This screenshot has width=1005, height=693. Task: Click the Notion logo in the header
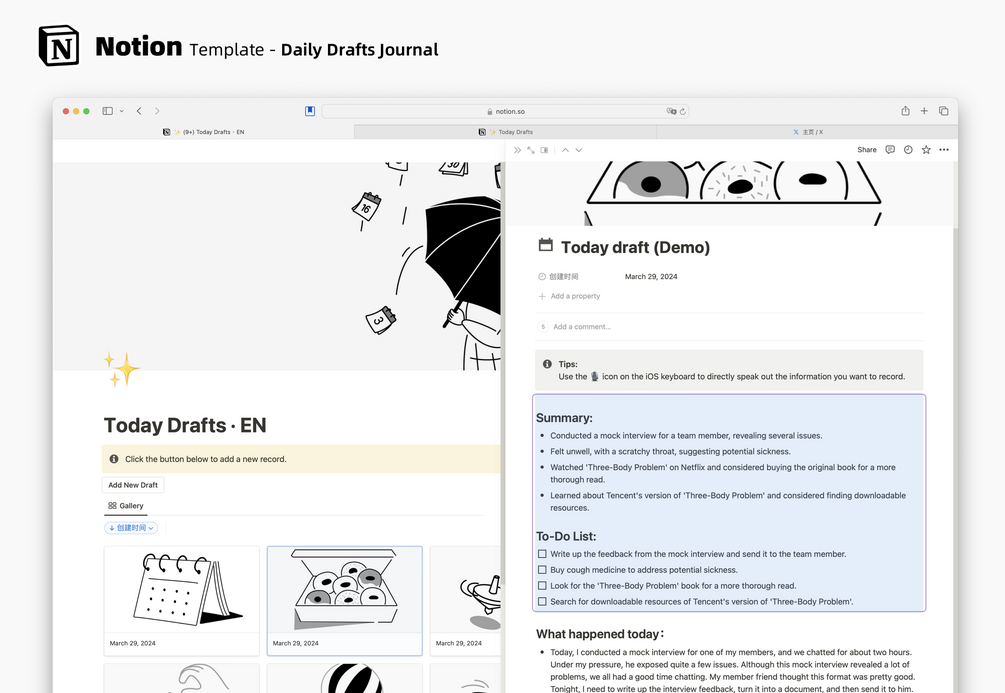click(59, 46)
